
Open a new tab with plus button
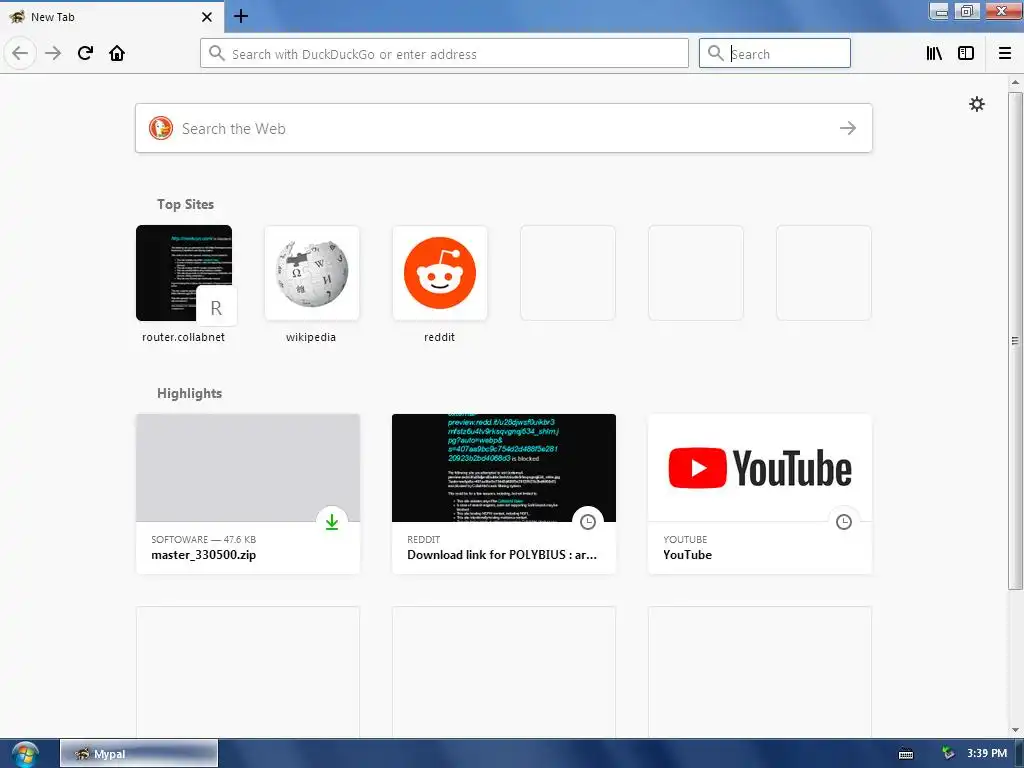point(241,16)
